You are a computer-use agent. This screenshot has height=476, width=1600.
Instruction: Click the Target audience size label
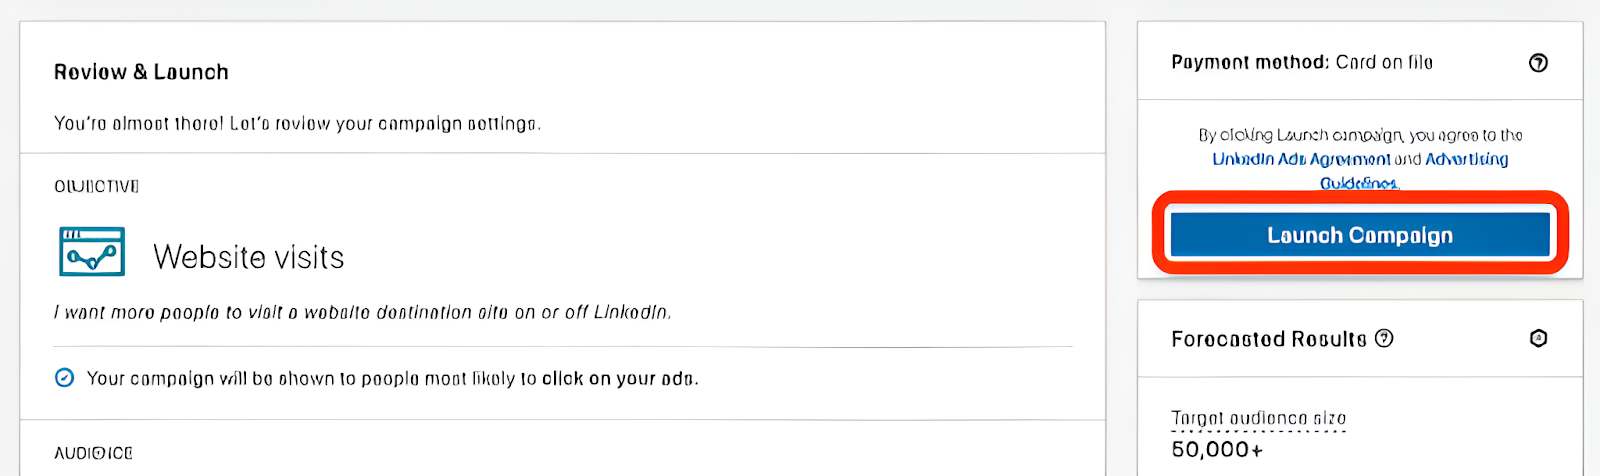coord(1259,418)
